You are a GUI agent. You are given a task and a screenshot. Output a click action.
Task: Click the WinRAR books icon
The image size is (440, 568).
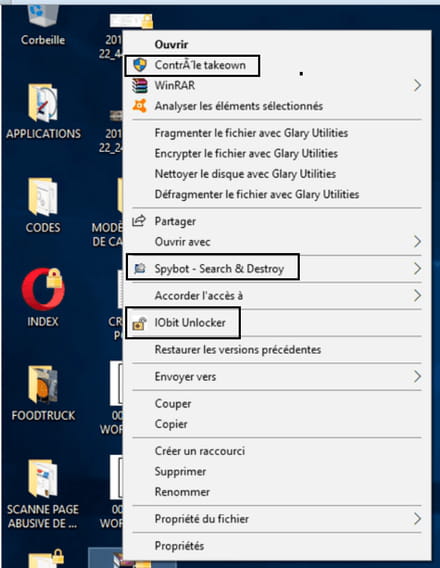point(140,86)
